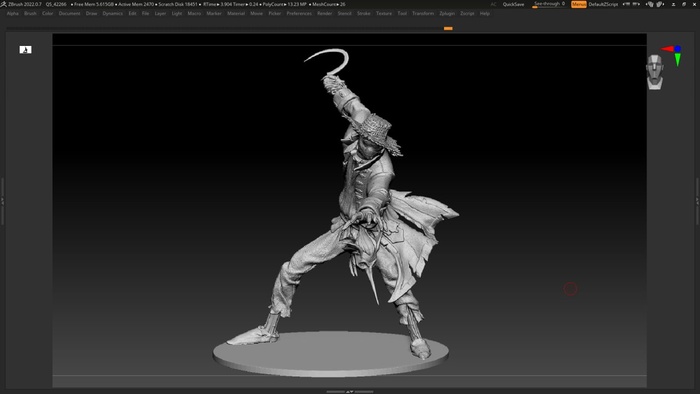Viewport: 700px width, 394px height.
Task: Restore down the ZBrush window
Action: click(683, 4)
